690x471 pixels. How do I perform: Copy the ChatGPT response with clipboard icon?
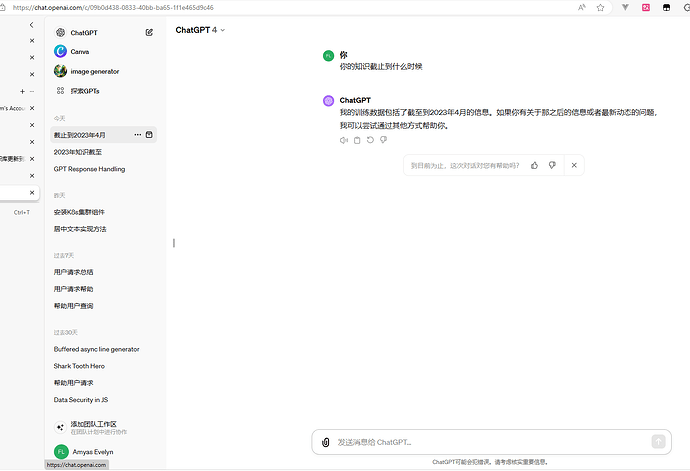[x=357, y=140]
